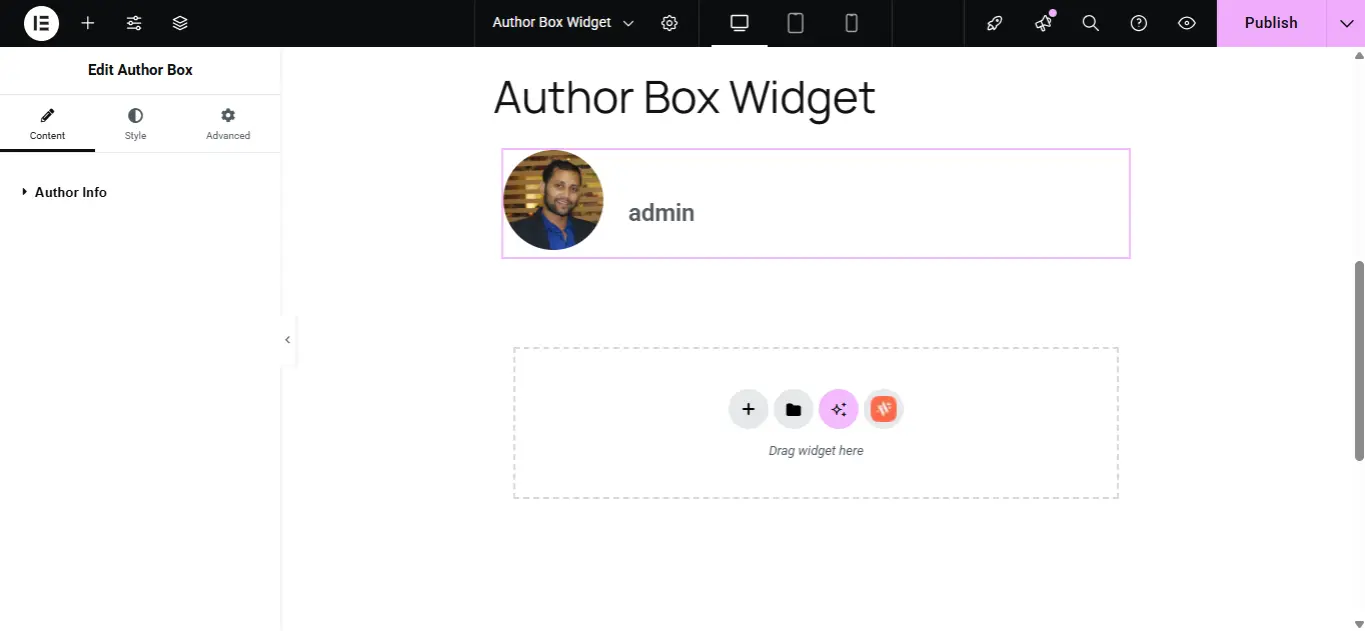Open page settings gear icon

pyautogui.click(x=670, y=23)
